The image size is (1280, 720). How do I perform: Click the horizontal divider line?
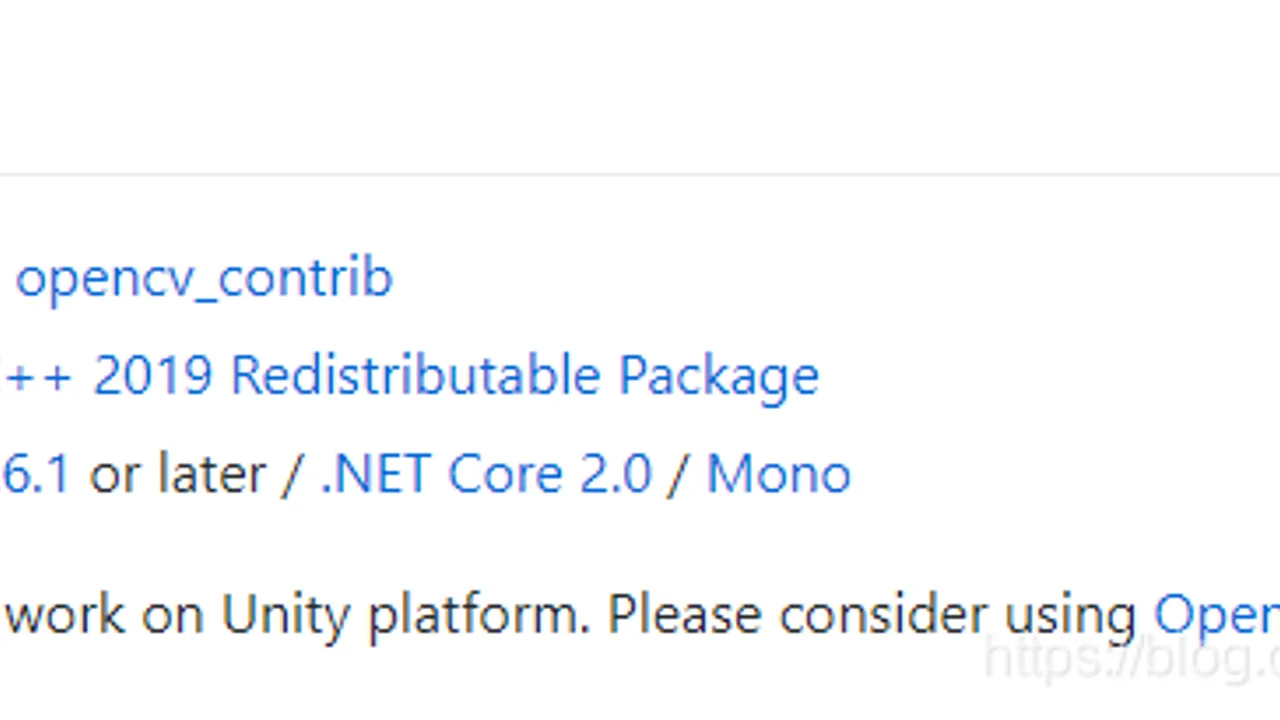coord(640,175)
